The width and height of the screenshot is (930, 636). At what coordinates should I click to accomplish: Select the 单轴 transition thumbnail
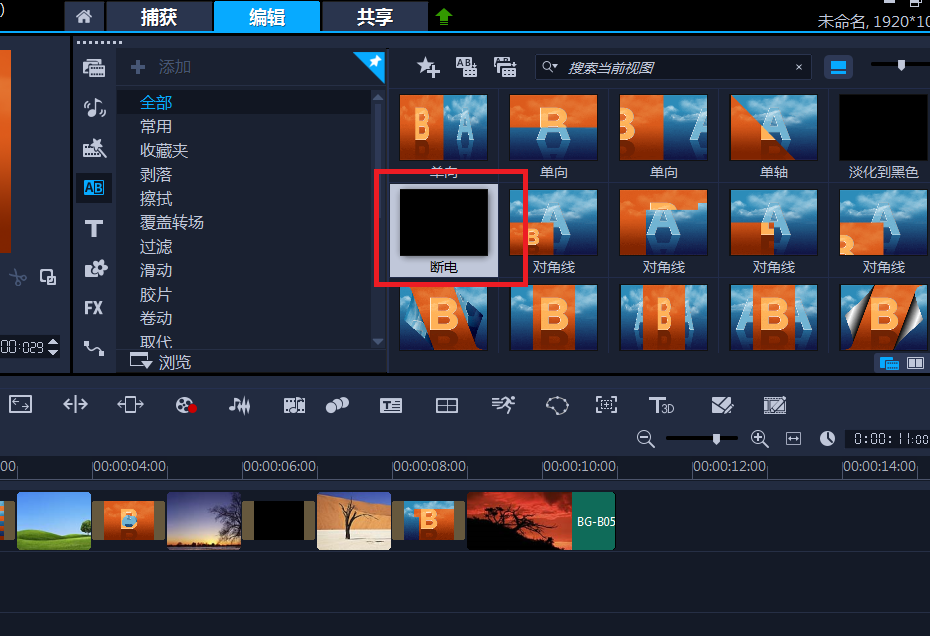(x=773, y=136)
